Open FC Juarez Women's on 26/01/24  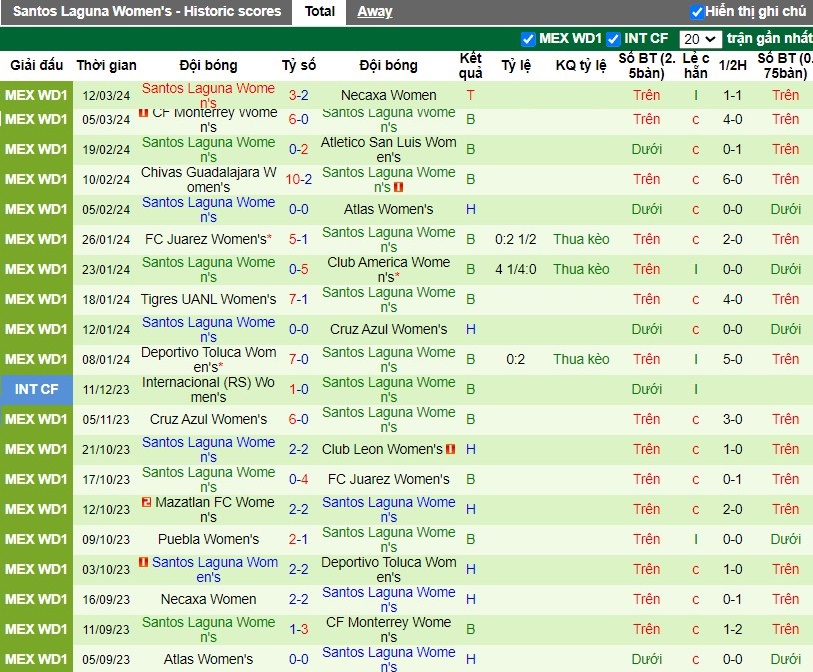coord(208,239)
